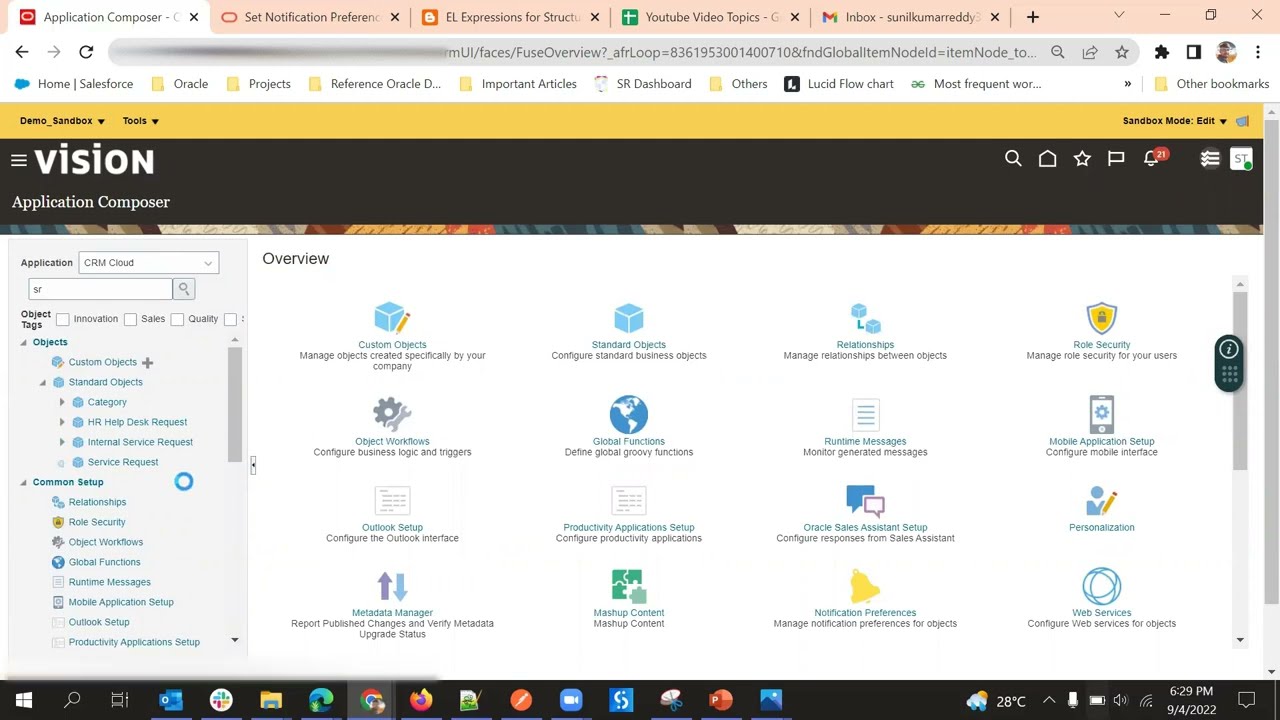Open the Personalization icon
1280x720 pixels.
(1101, 502)
